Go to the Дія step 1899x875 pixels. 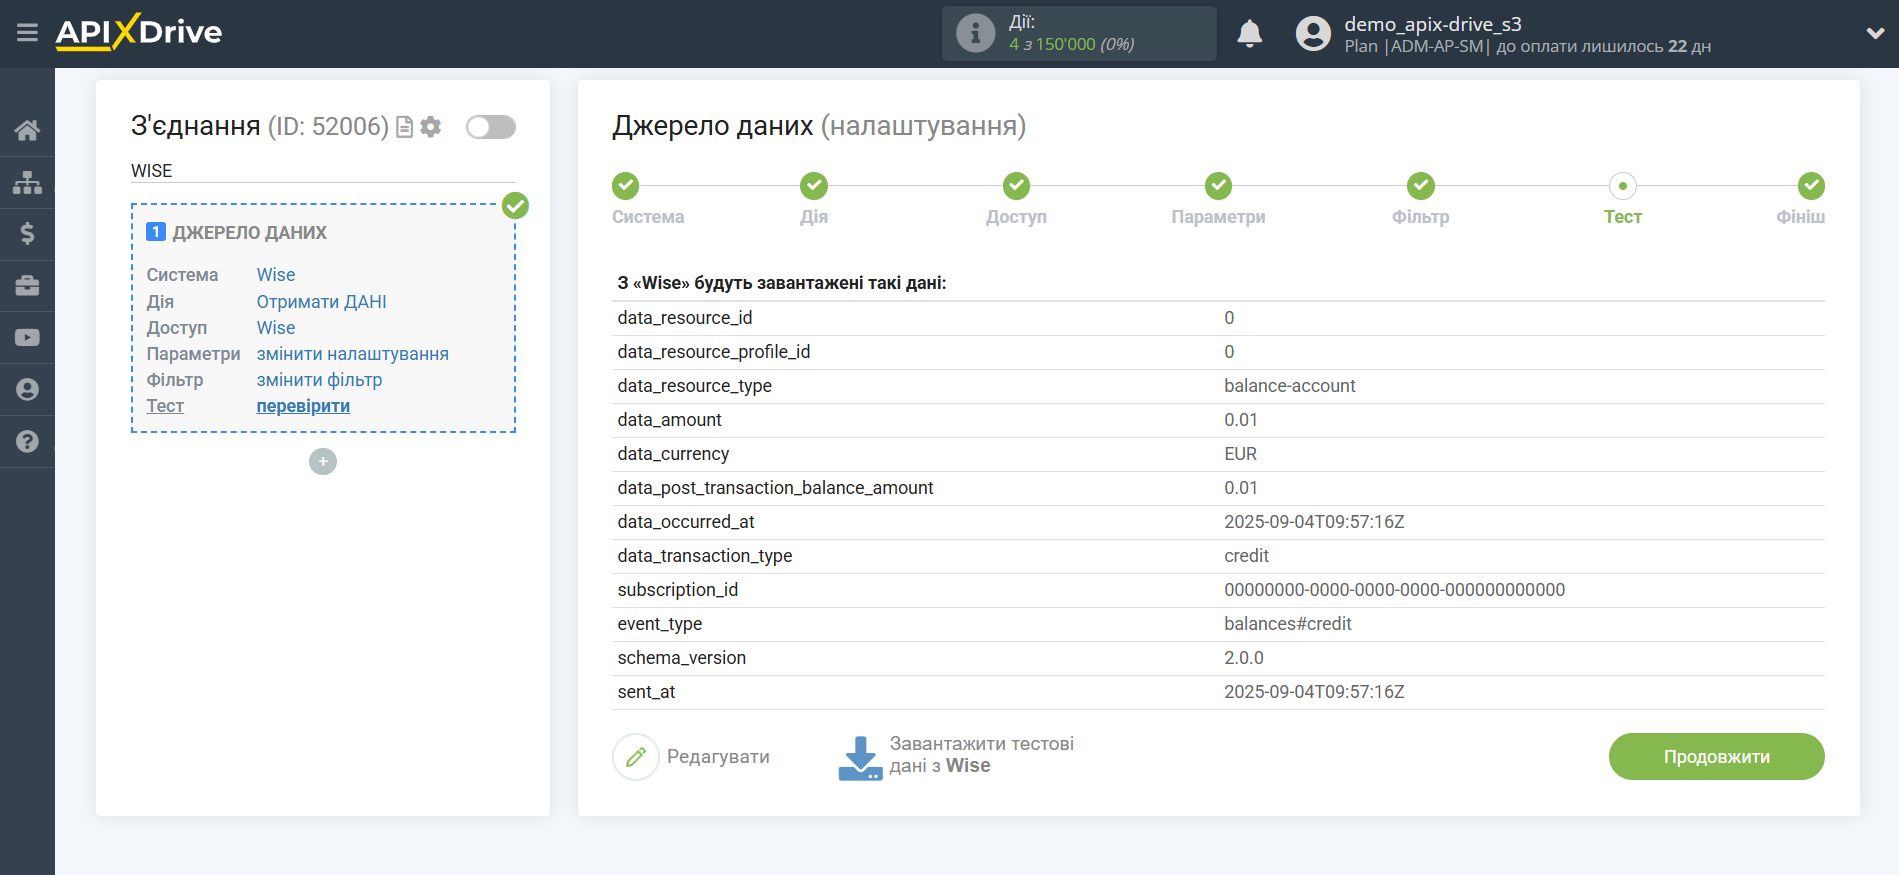(x=814, y=186)
